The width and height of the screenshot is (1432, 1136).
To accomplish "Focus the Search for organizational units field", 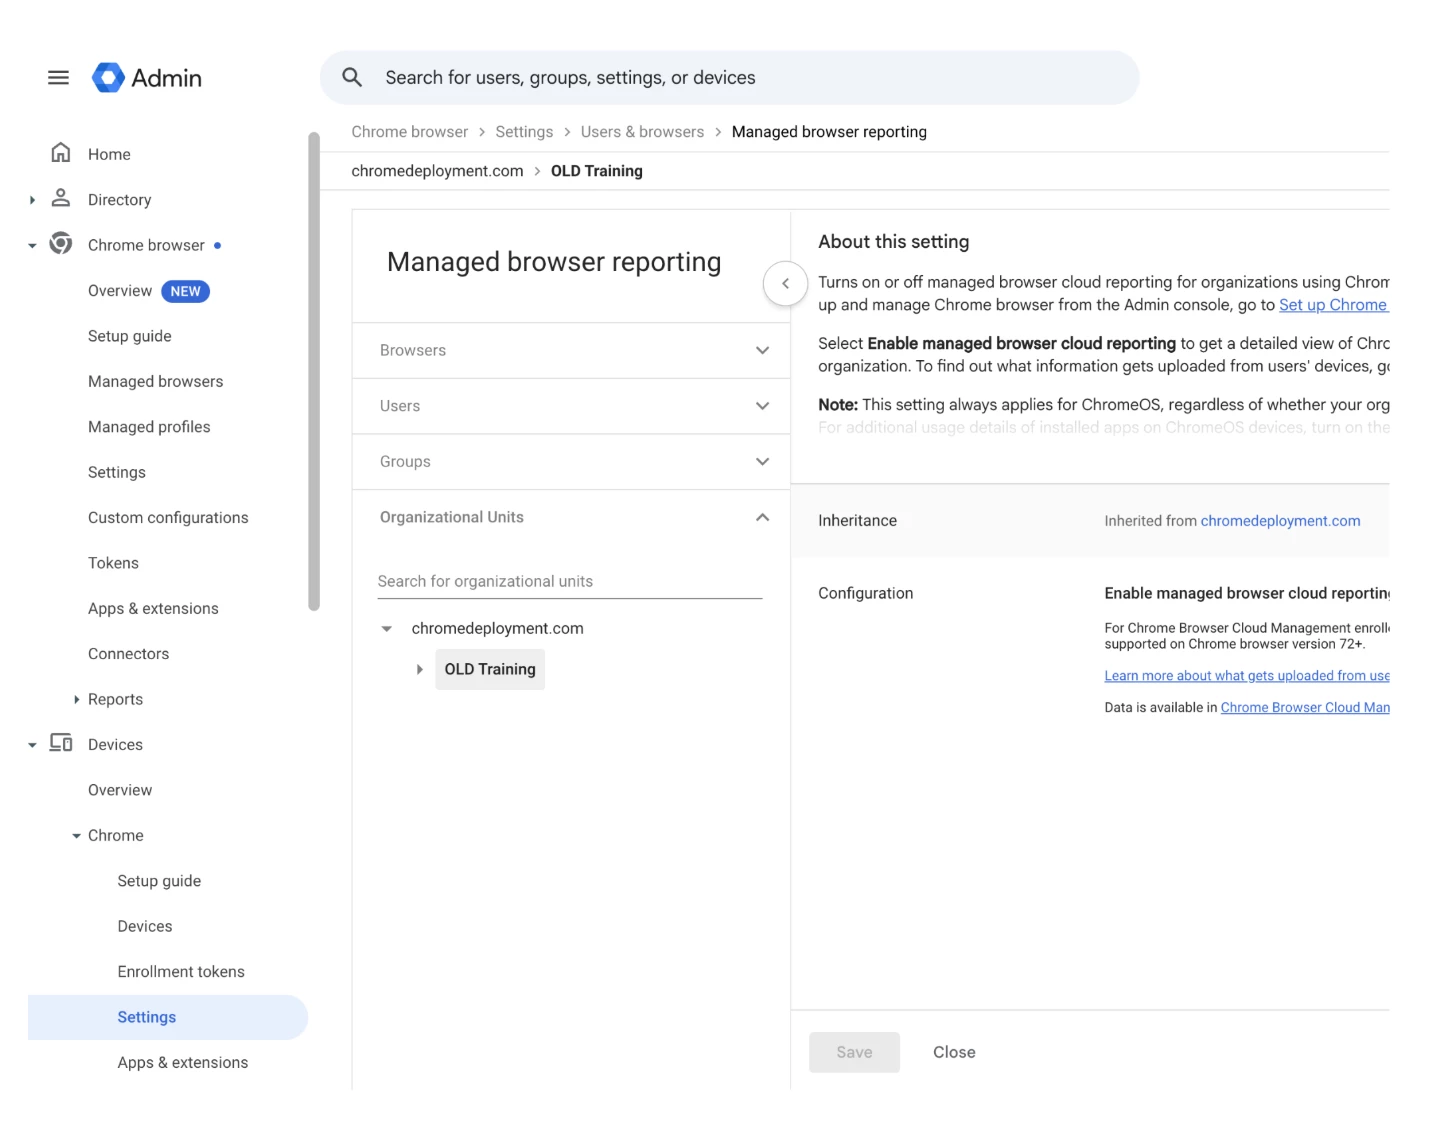I will pyautogui.click(x=570, y=581).
